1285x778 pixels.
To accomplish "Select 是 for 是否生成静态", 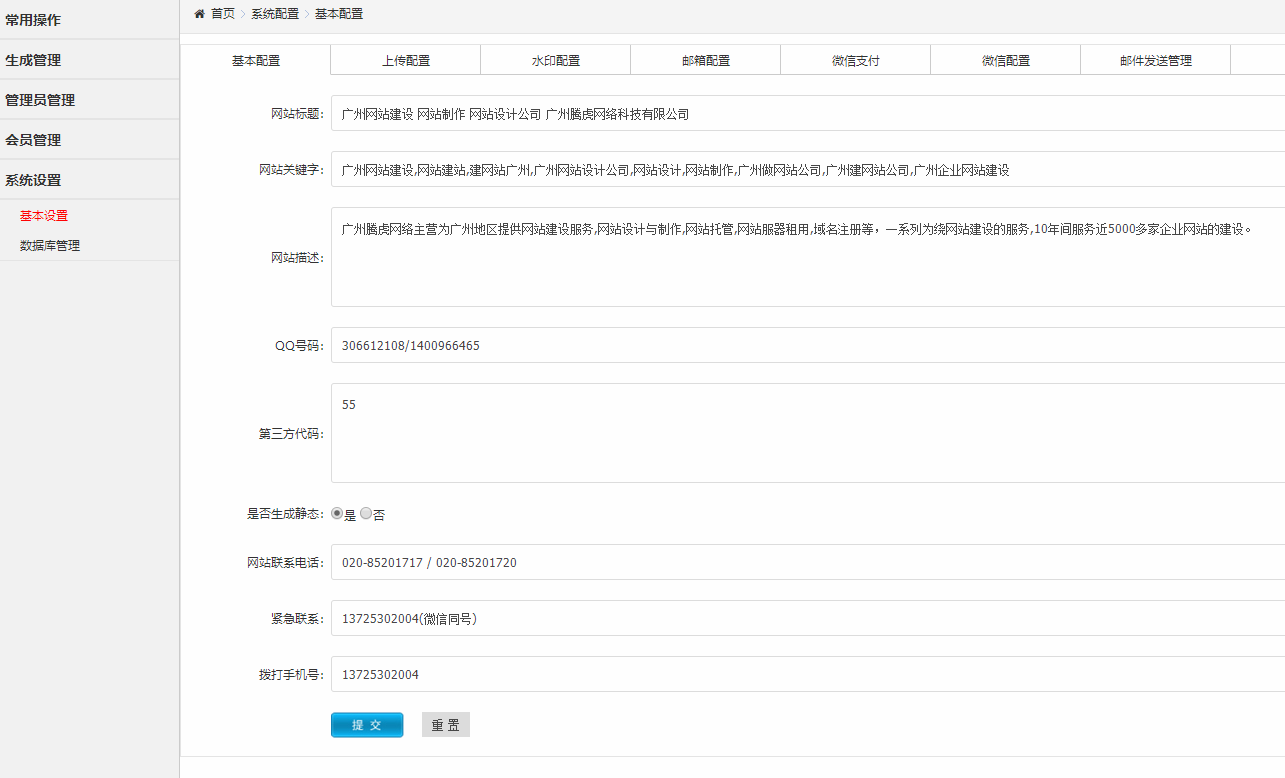I will pyautogui.click(x=337, y=513).
